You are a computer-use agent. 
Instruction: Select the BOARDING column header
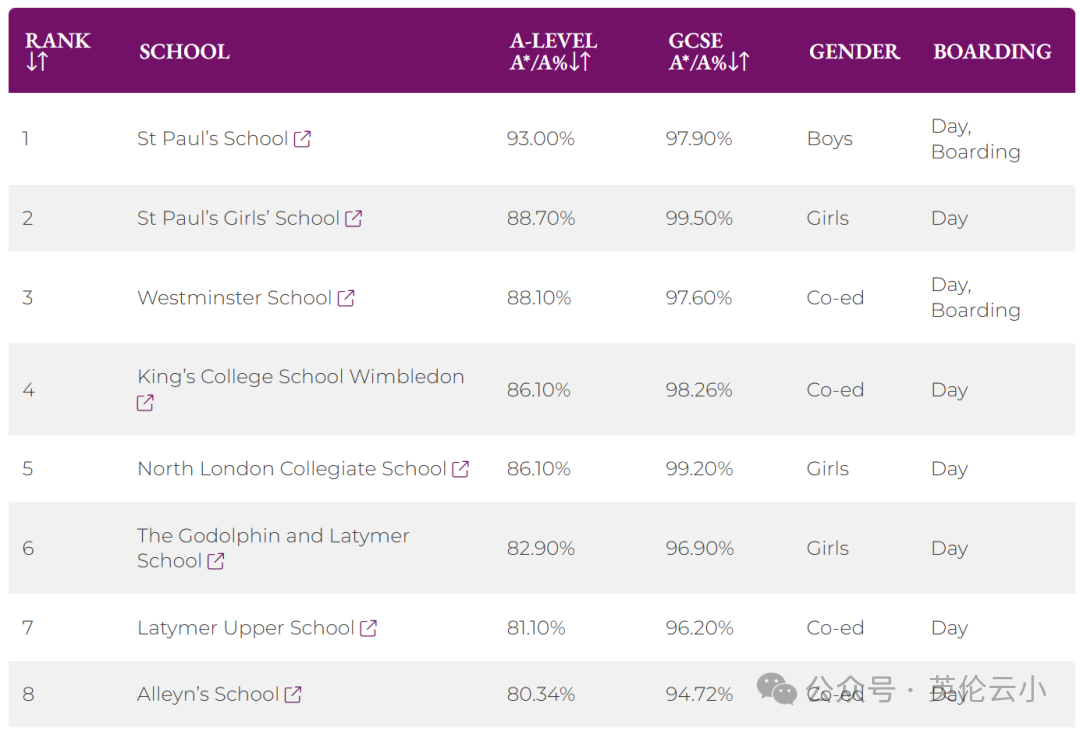pyautogui.click(x=992, y=51)
